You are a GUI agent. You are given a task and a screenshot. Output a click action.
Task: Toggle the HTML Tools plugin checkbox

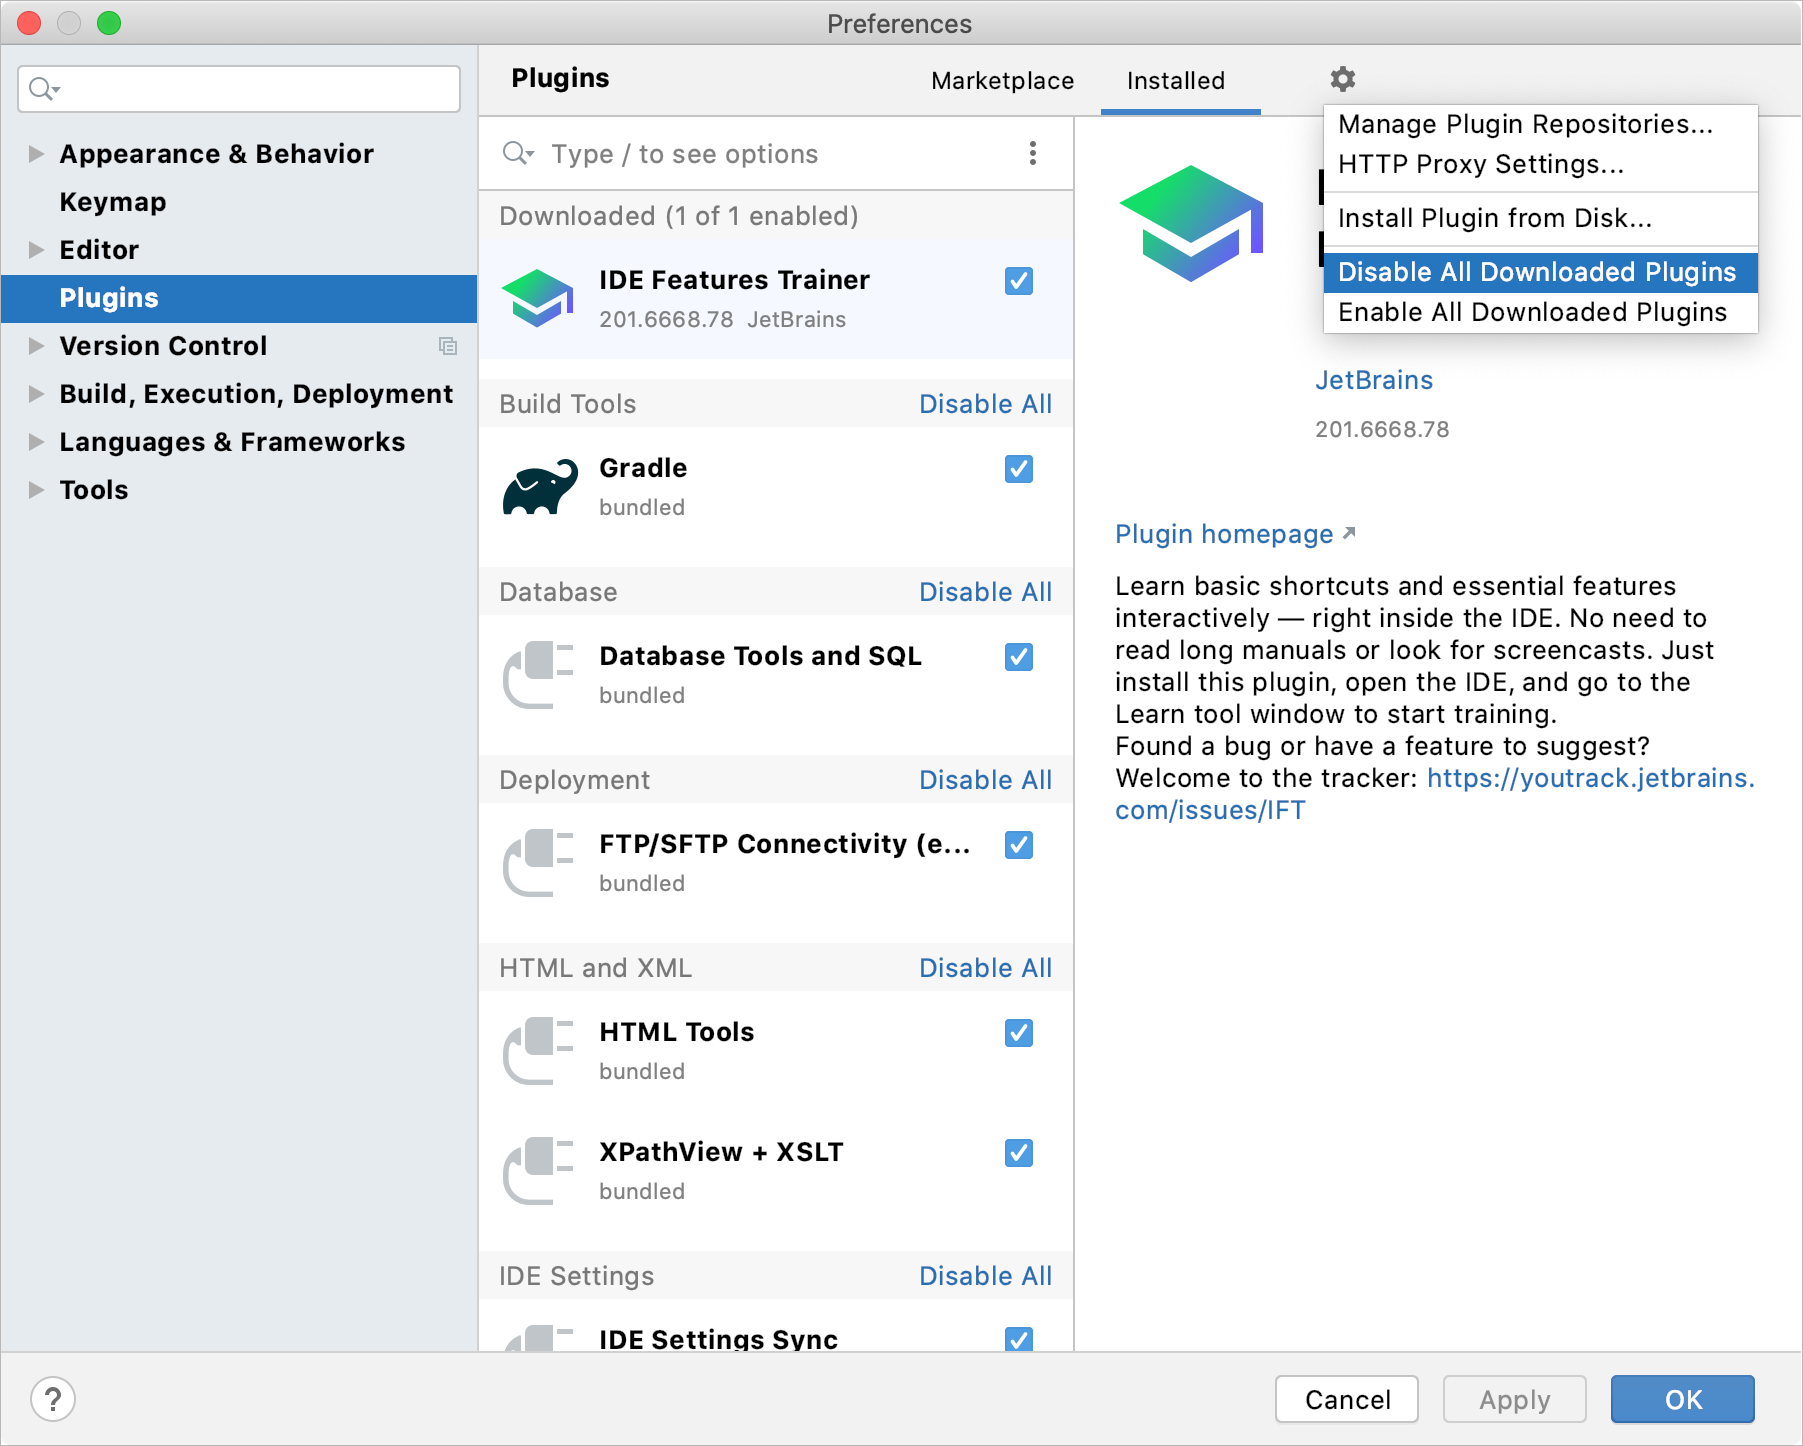click(x=1019, y=1033)
